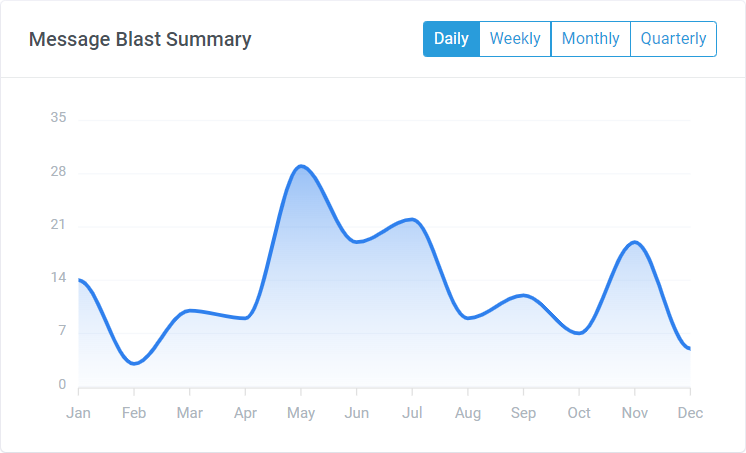
Task: Click the Dec label on the x-axis
Action: point(690,413)
